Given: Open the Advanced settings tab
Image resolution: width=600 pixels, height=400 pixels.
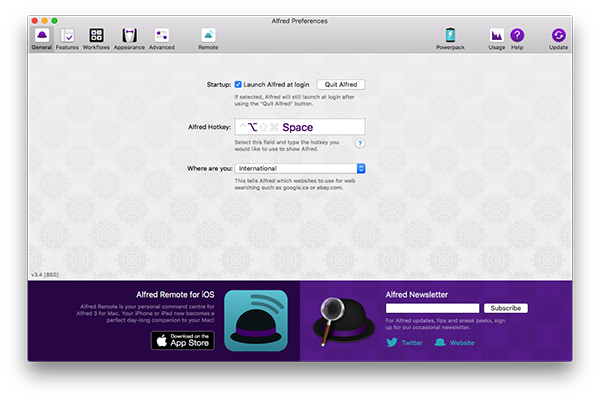Looking at the screenshot, I should click(x=162, y=39).
